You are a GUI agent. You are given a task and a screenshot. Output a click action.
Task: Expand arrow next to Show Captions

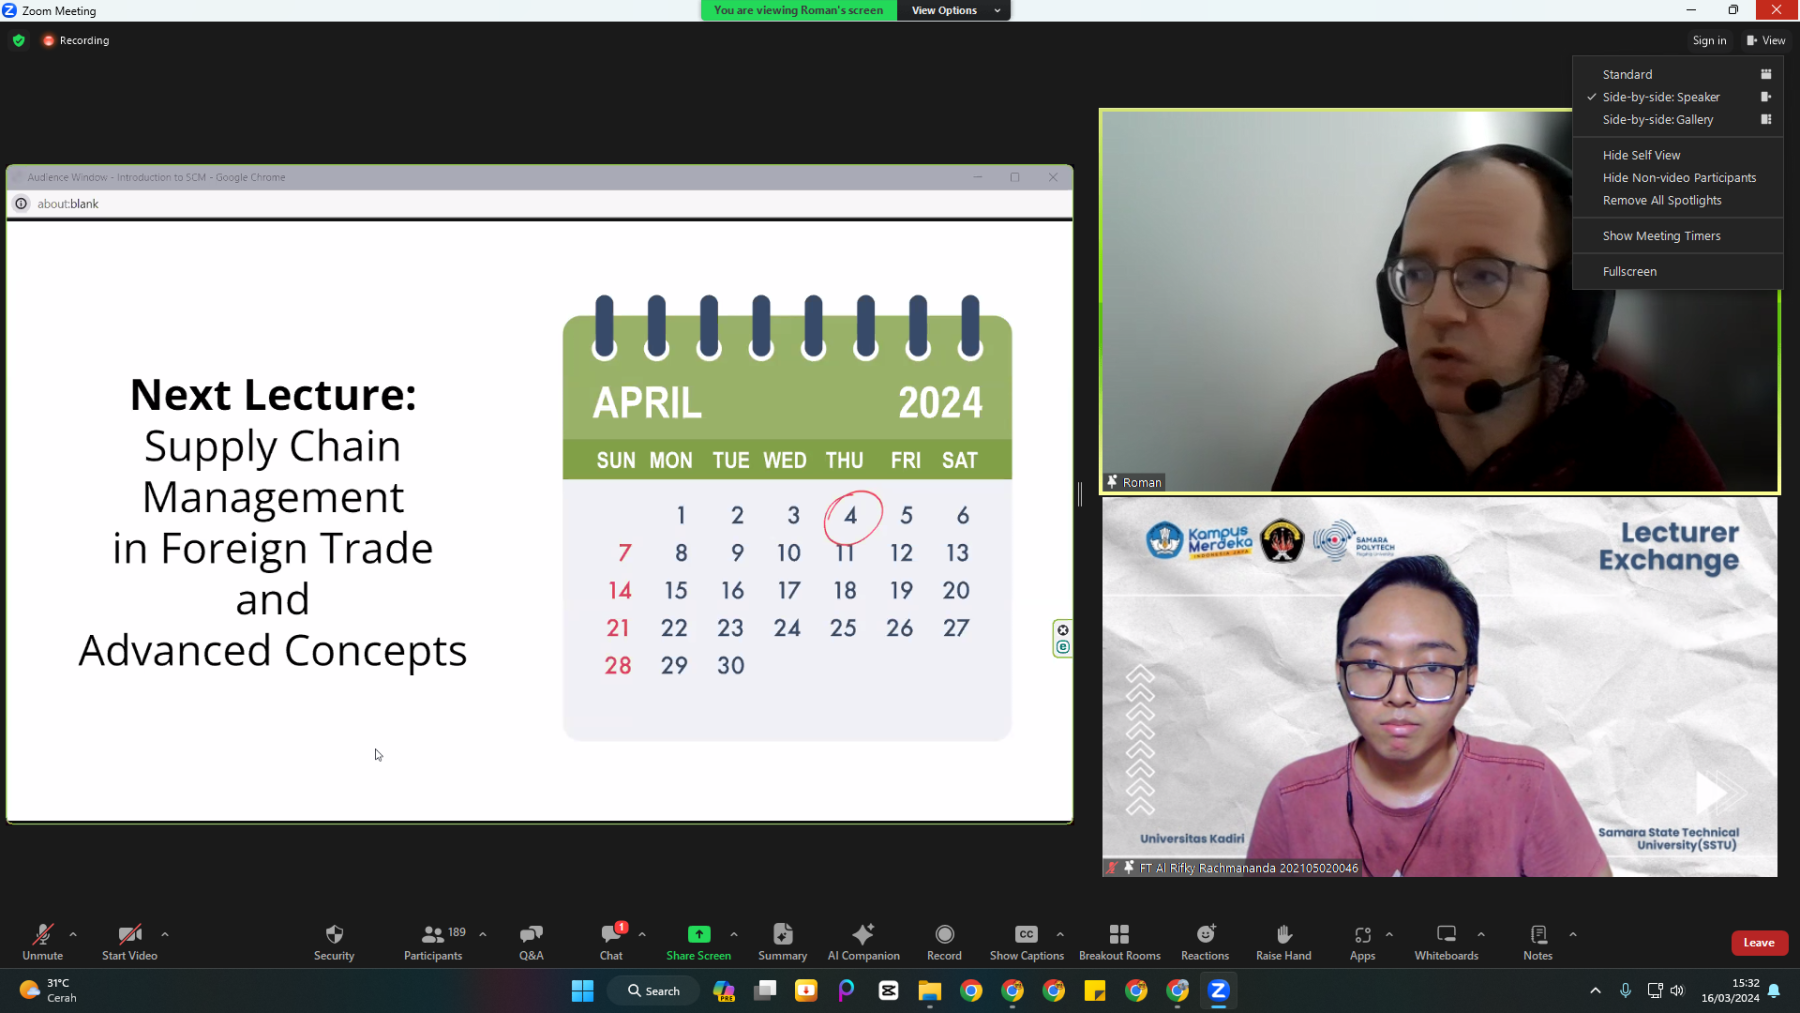[x=1060, y=934]
